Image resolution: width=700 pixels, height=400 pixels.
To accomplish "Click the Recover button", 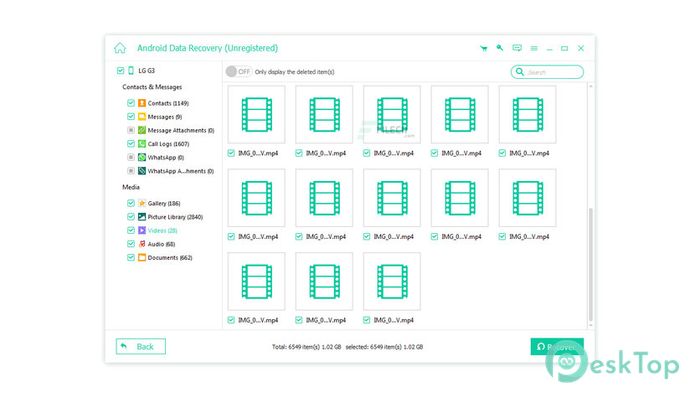I will pos(557,346).
